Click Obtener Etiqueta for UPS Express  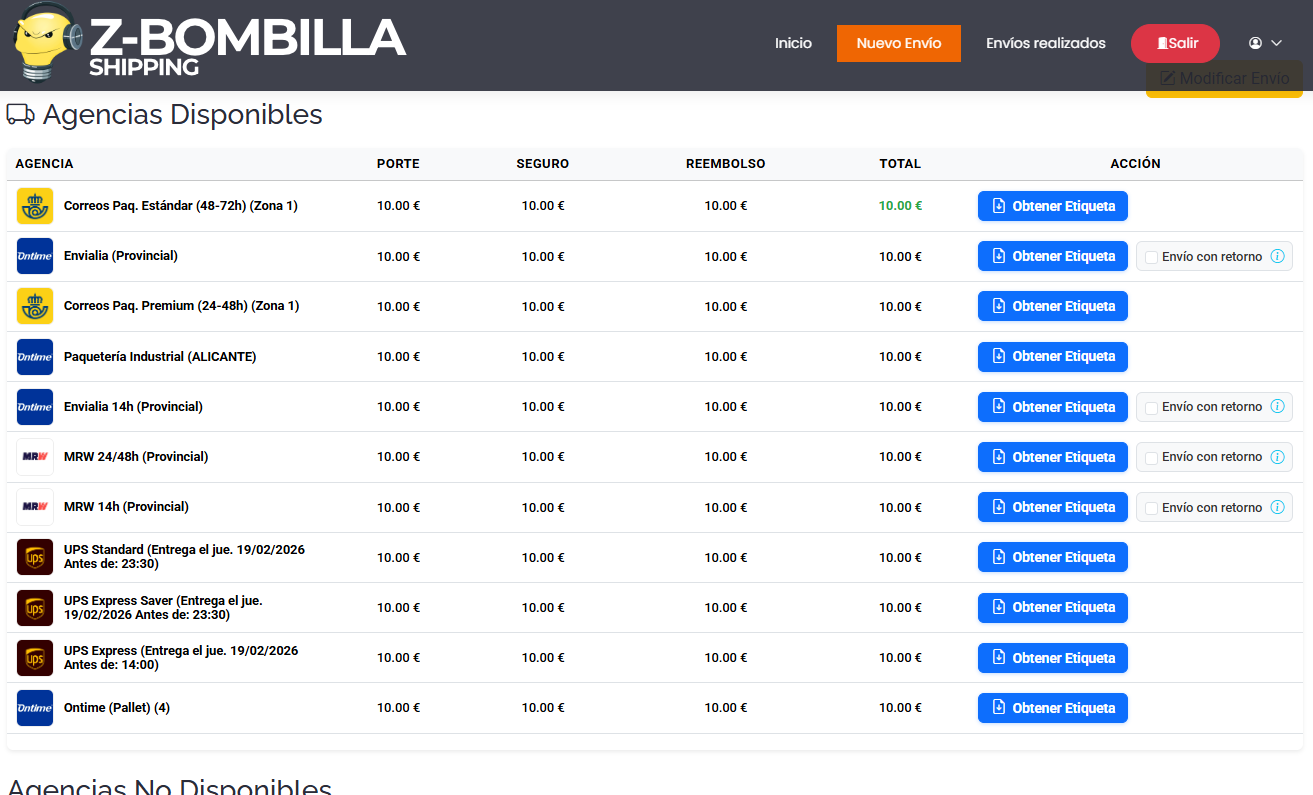coord(1052,658)
